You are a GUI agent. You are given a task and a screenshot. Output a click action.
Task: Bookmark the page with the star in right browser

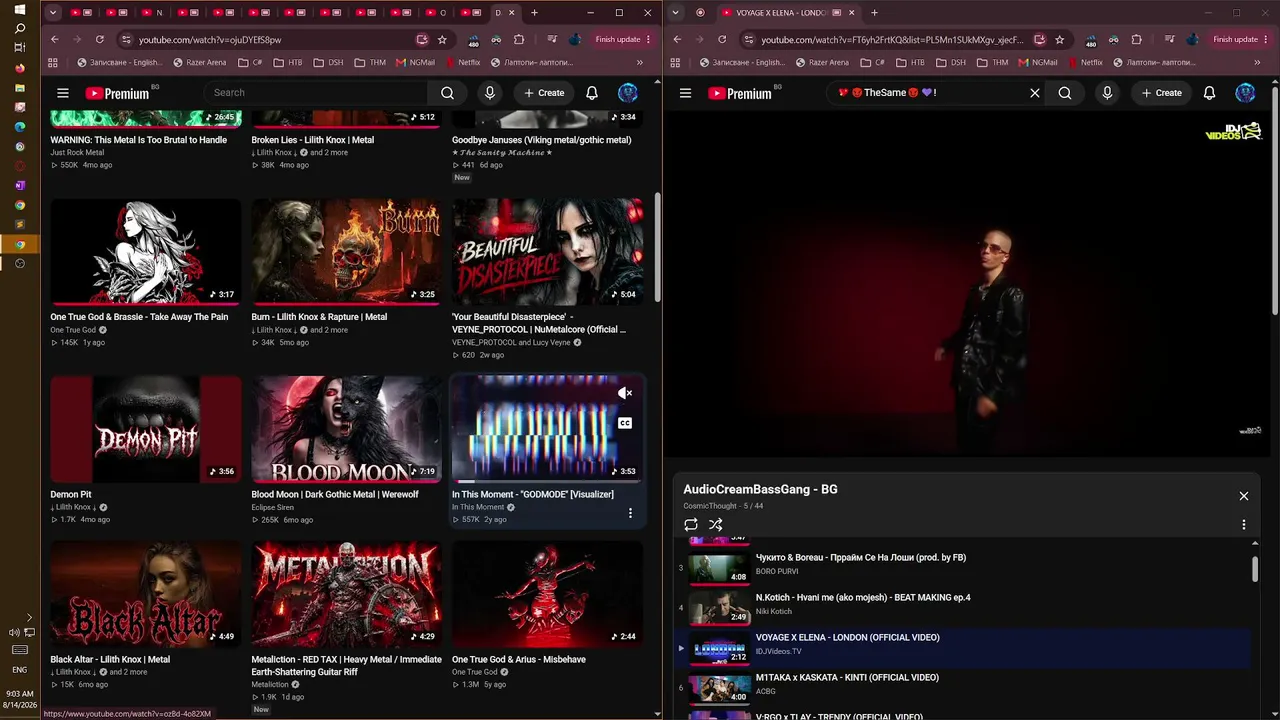1060,39
